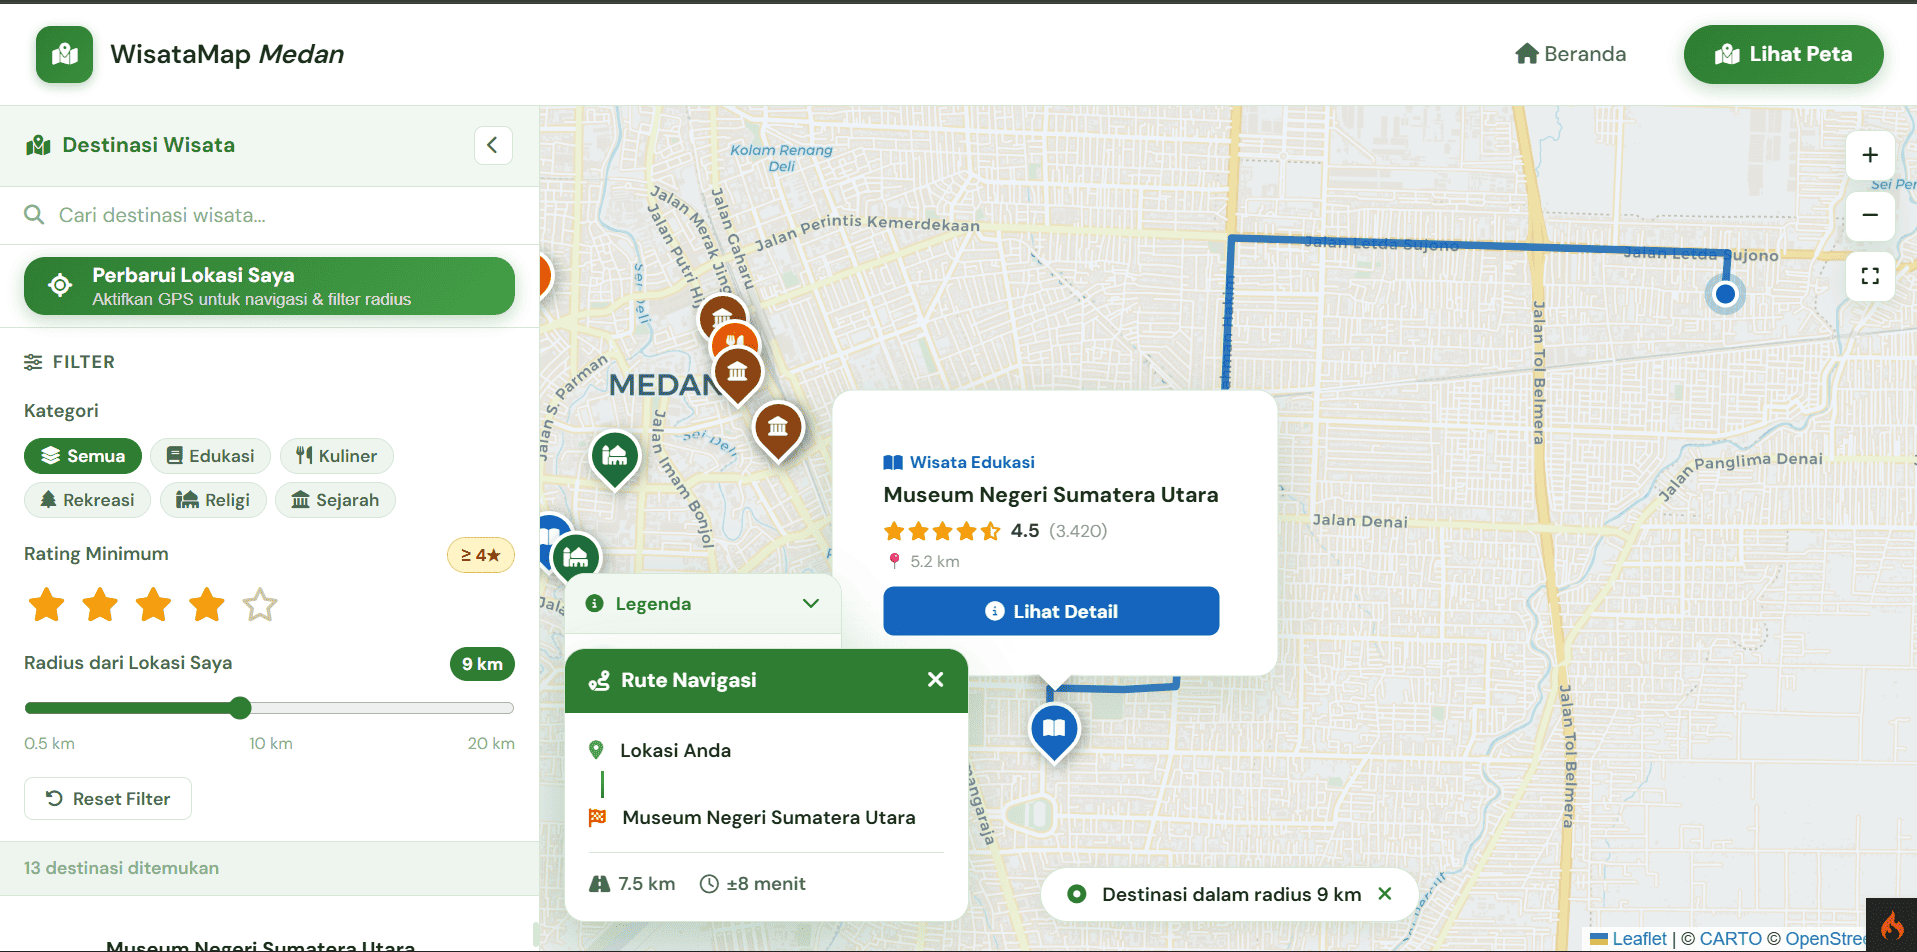Image resolution: width=1917 pixels, height=952 pixels.
Task: Click the ±8 menit duration
Action: pos(753,884)
